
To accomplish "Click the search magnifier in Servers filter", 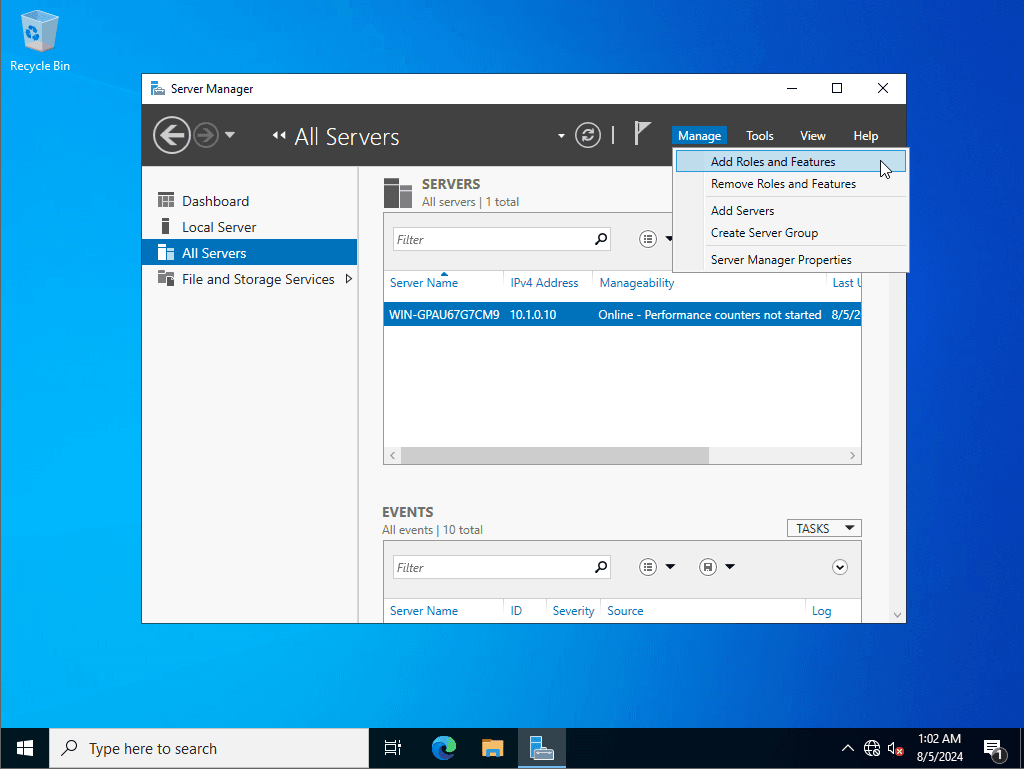I will tap(601, 239).
